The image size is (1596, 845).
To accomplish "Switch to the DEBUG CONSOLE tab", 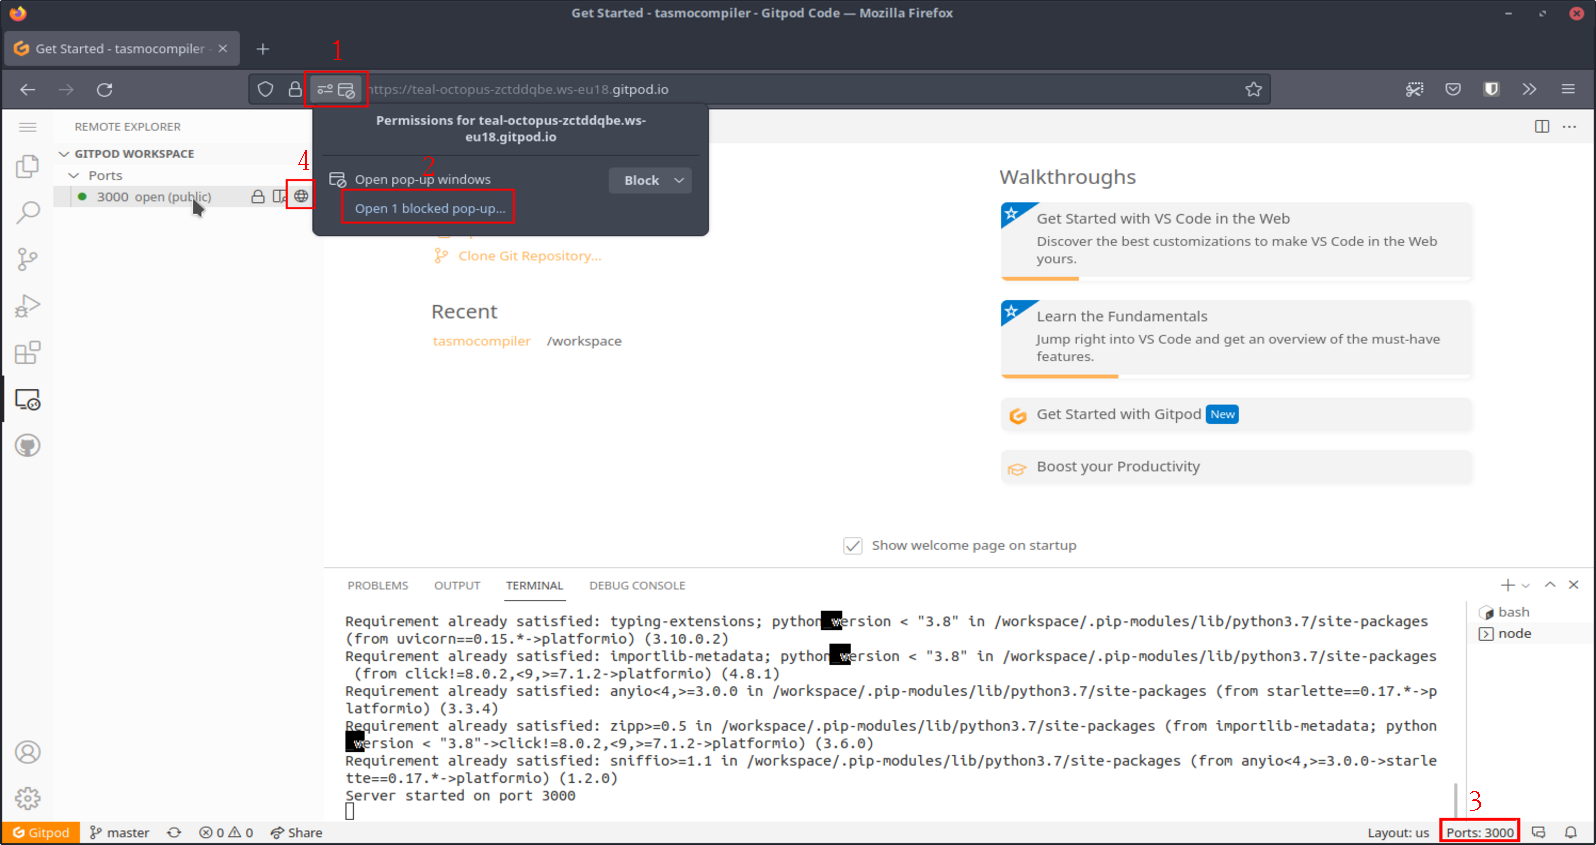I will pos(637,585).
